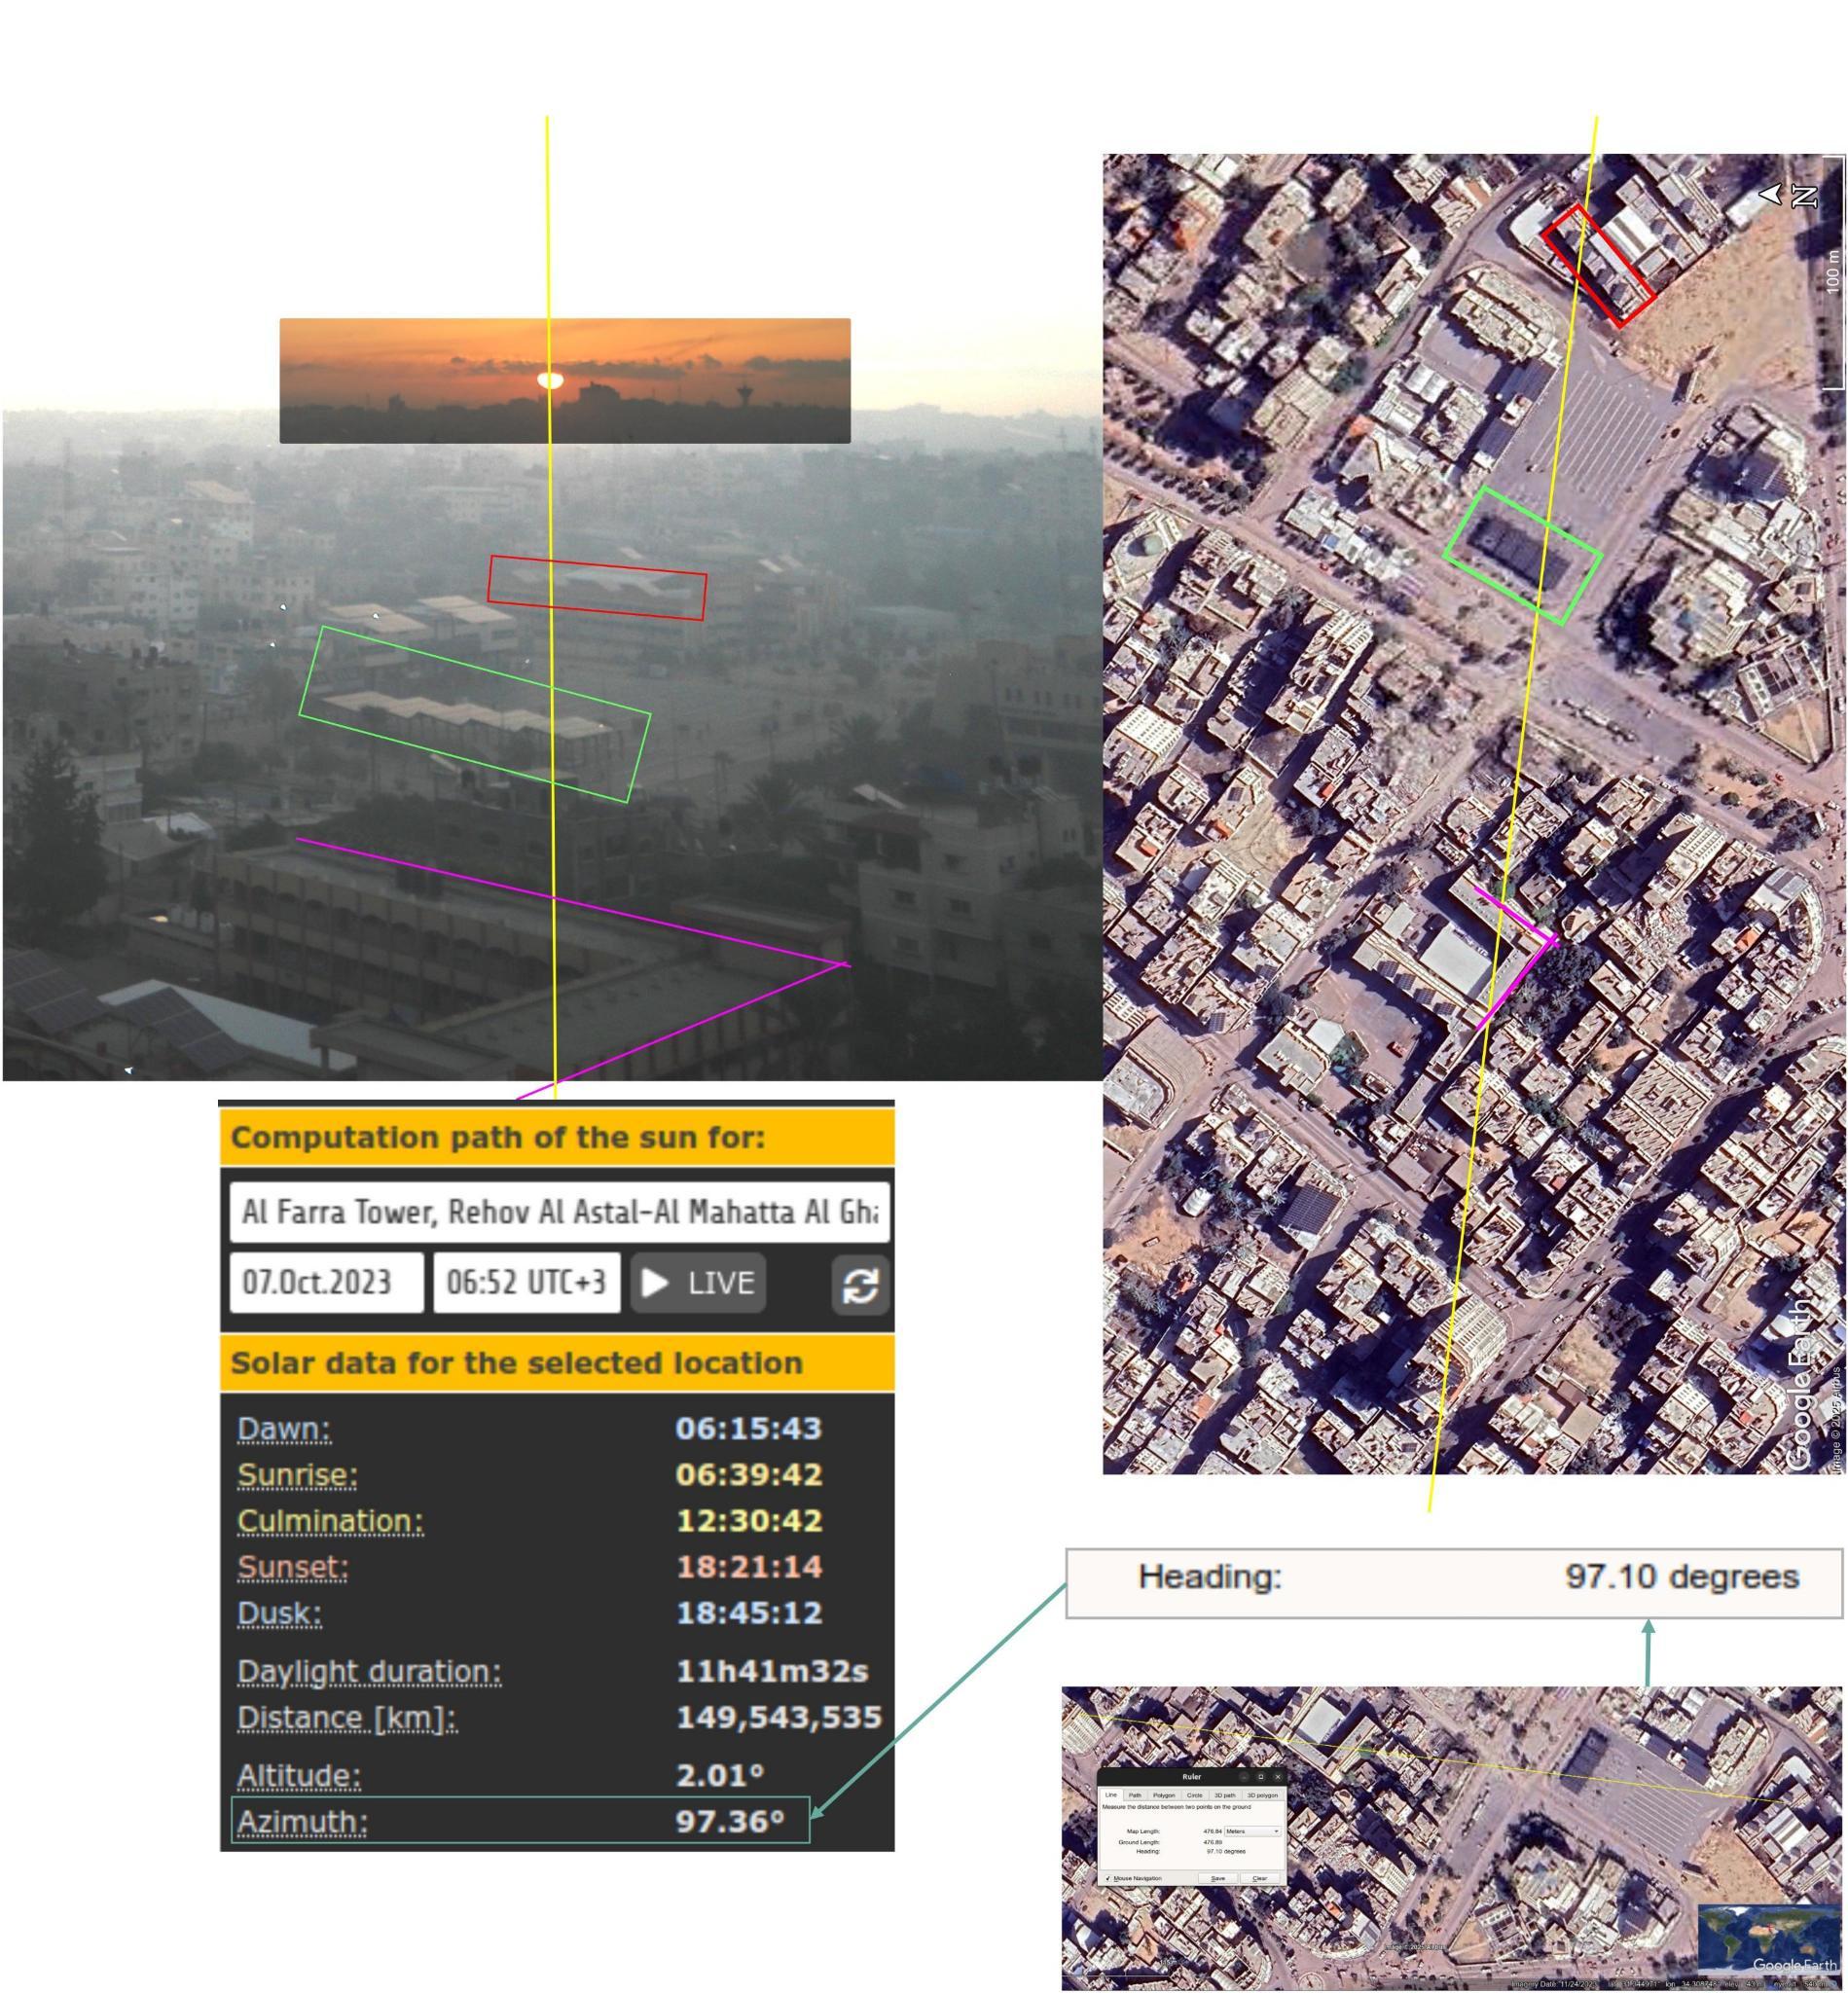Select the Polygon tab in Ruler
Viewport: 1848px width, 1993px height.
click(1164, 1796)
